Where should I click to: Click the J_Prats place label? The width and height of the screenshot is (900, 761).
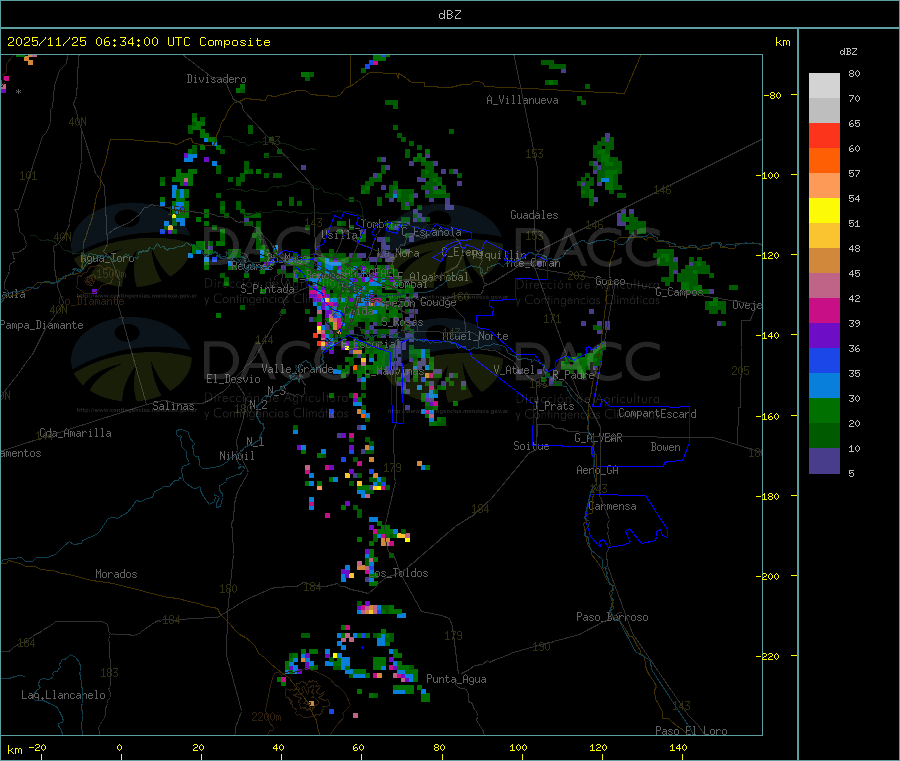click(x=553, y=406)
